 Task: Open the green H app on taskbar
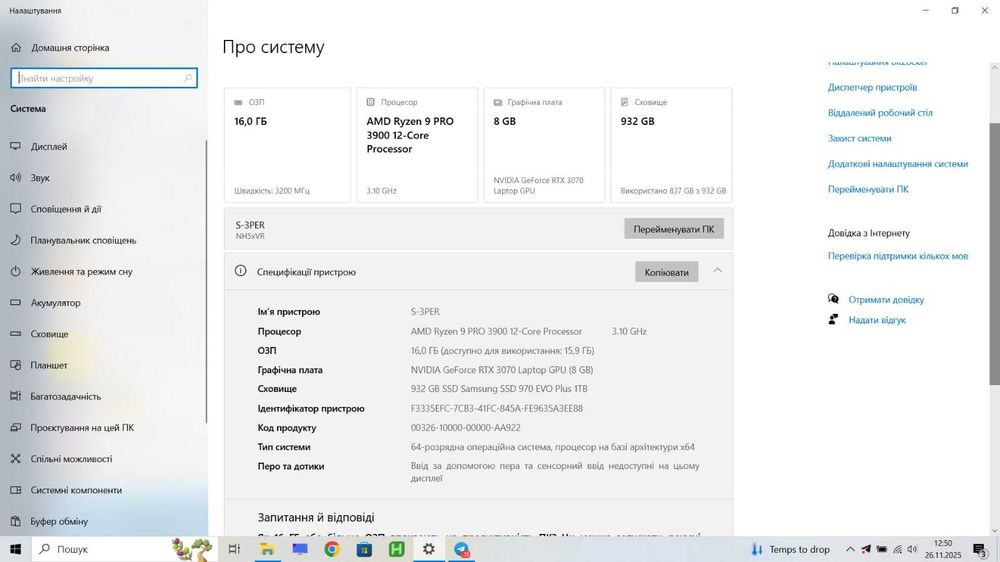tap(397, 549)
